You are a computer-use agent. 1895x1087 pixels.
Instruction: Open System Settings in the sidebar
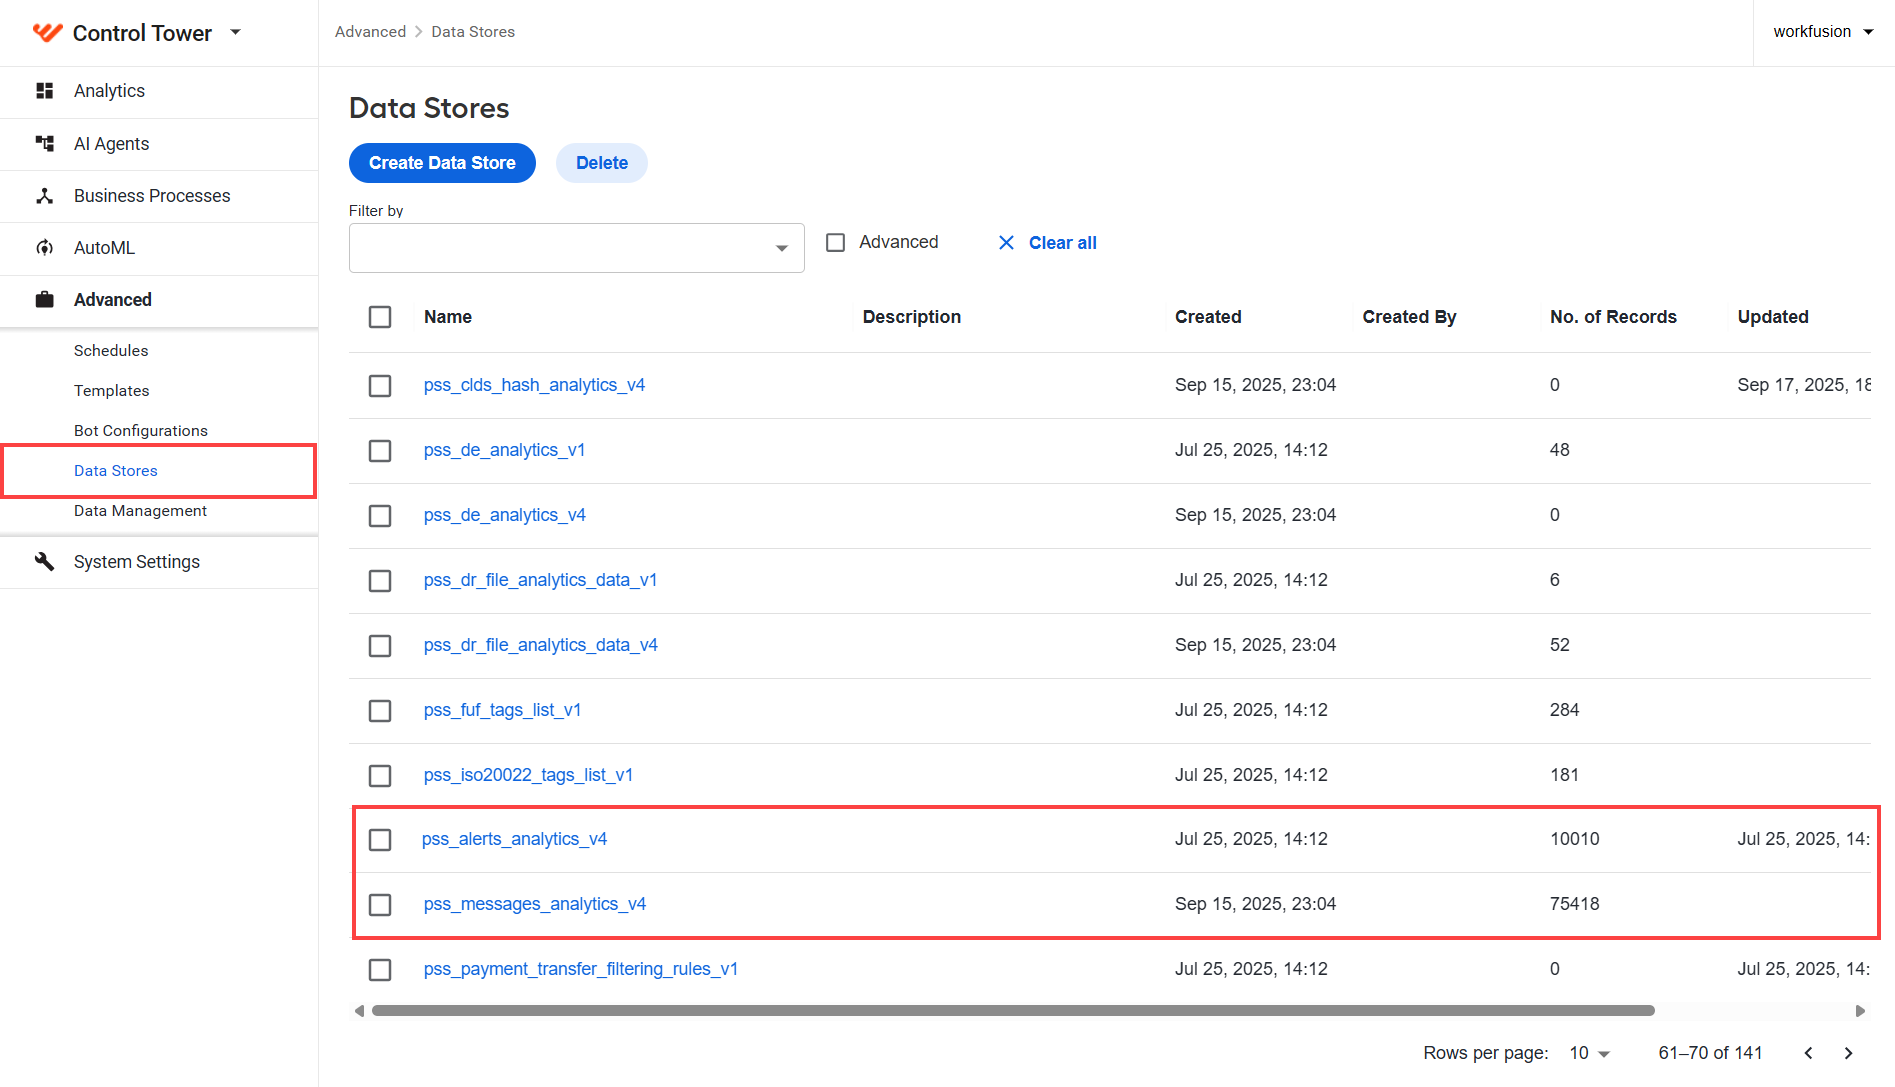[x=159, y=562]
